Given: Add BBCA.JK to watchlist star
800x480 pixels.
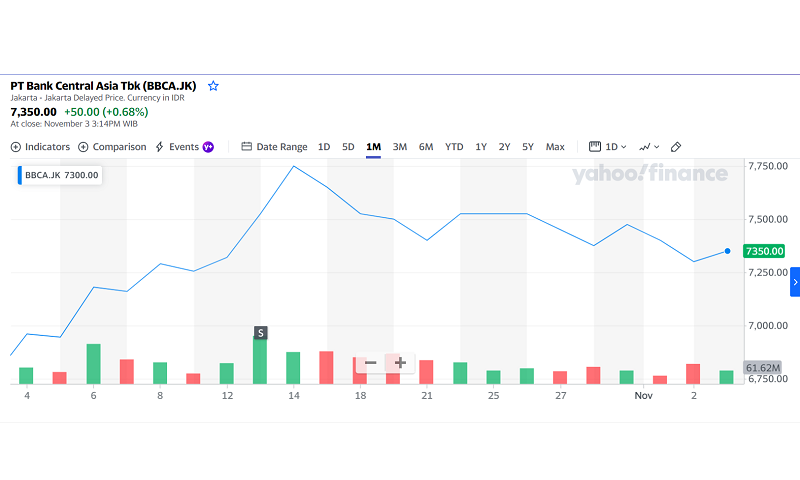Looking at the screenshot, I should click(x=213, y=86).
